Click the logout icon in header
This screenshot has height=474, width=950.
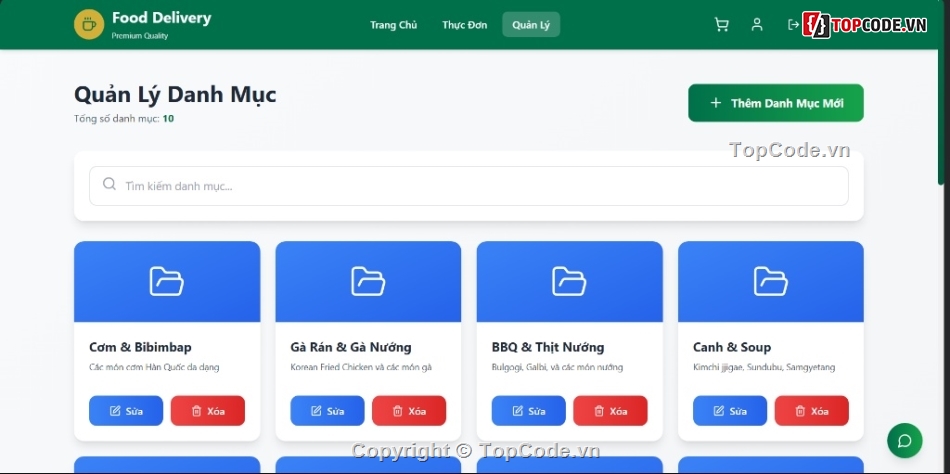pyautogui.click(x=793, y=25)
